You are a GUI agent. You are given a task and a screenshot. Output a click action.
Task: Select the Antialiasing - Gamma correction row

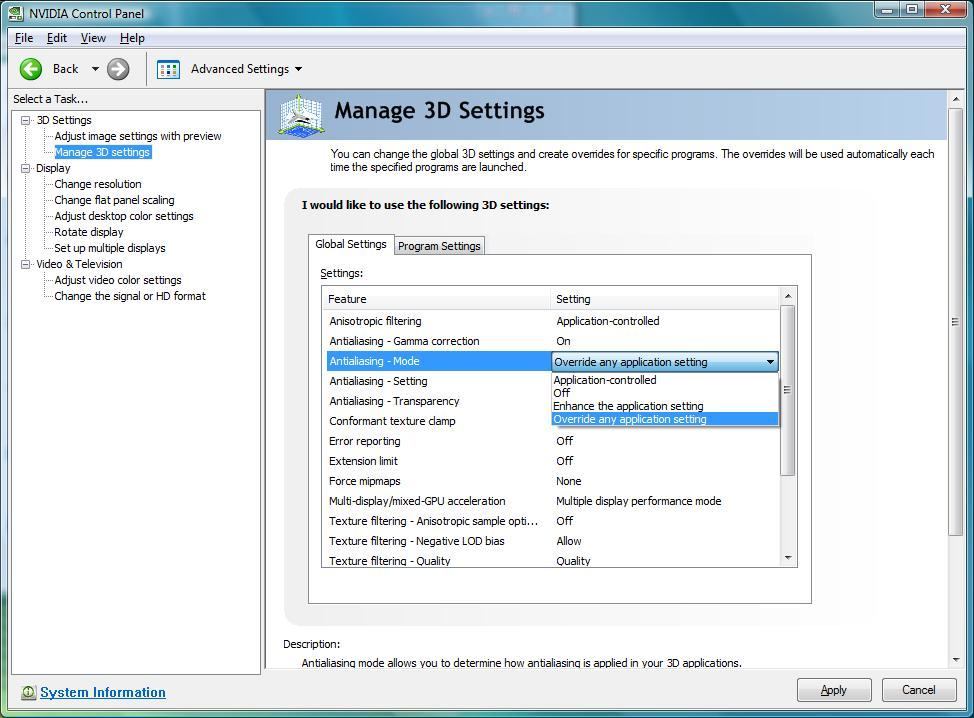(x=552, y=341)
